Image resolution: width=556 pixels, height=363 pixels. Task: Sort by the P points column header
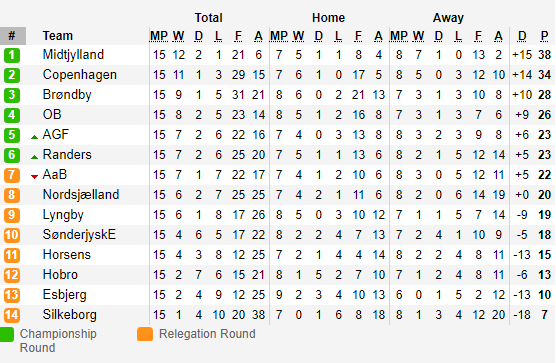[545, 36]
